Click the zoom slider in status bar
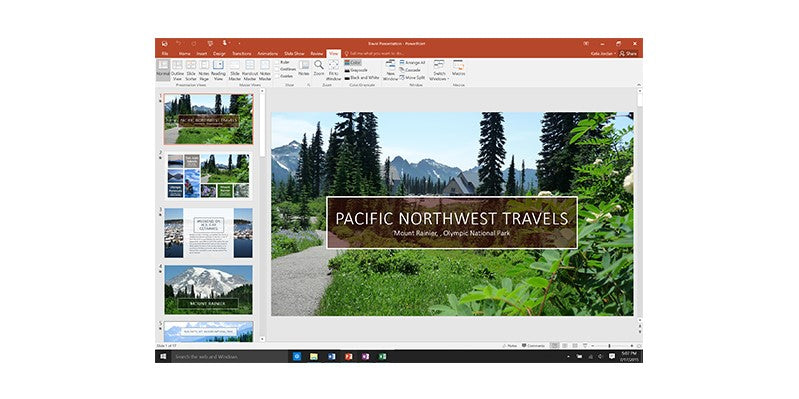799x399 pixels. [x=610, y=345]
